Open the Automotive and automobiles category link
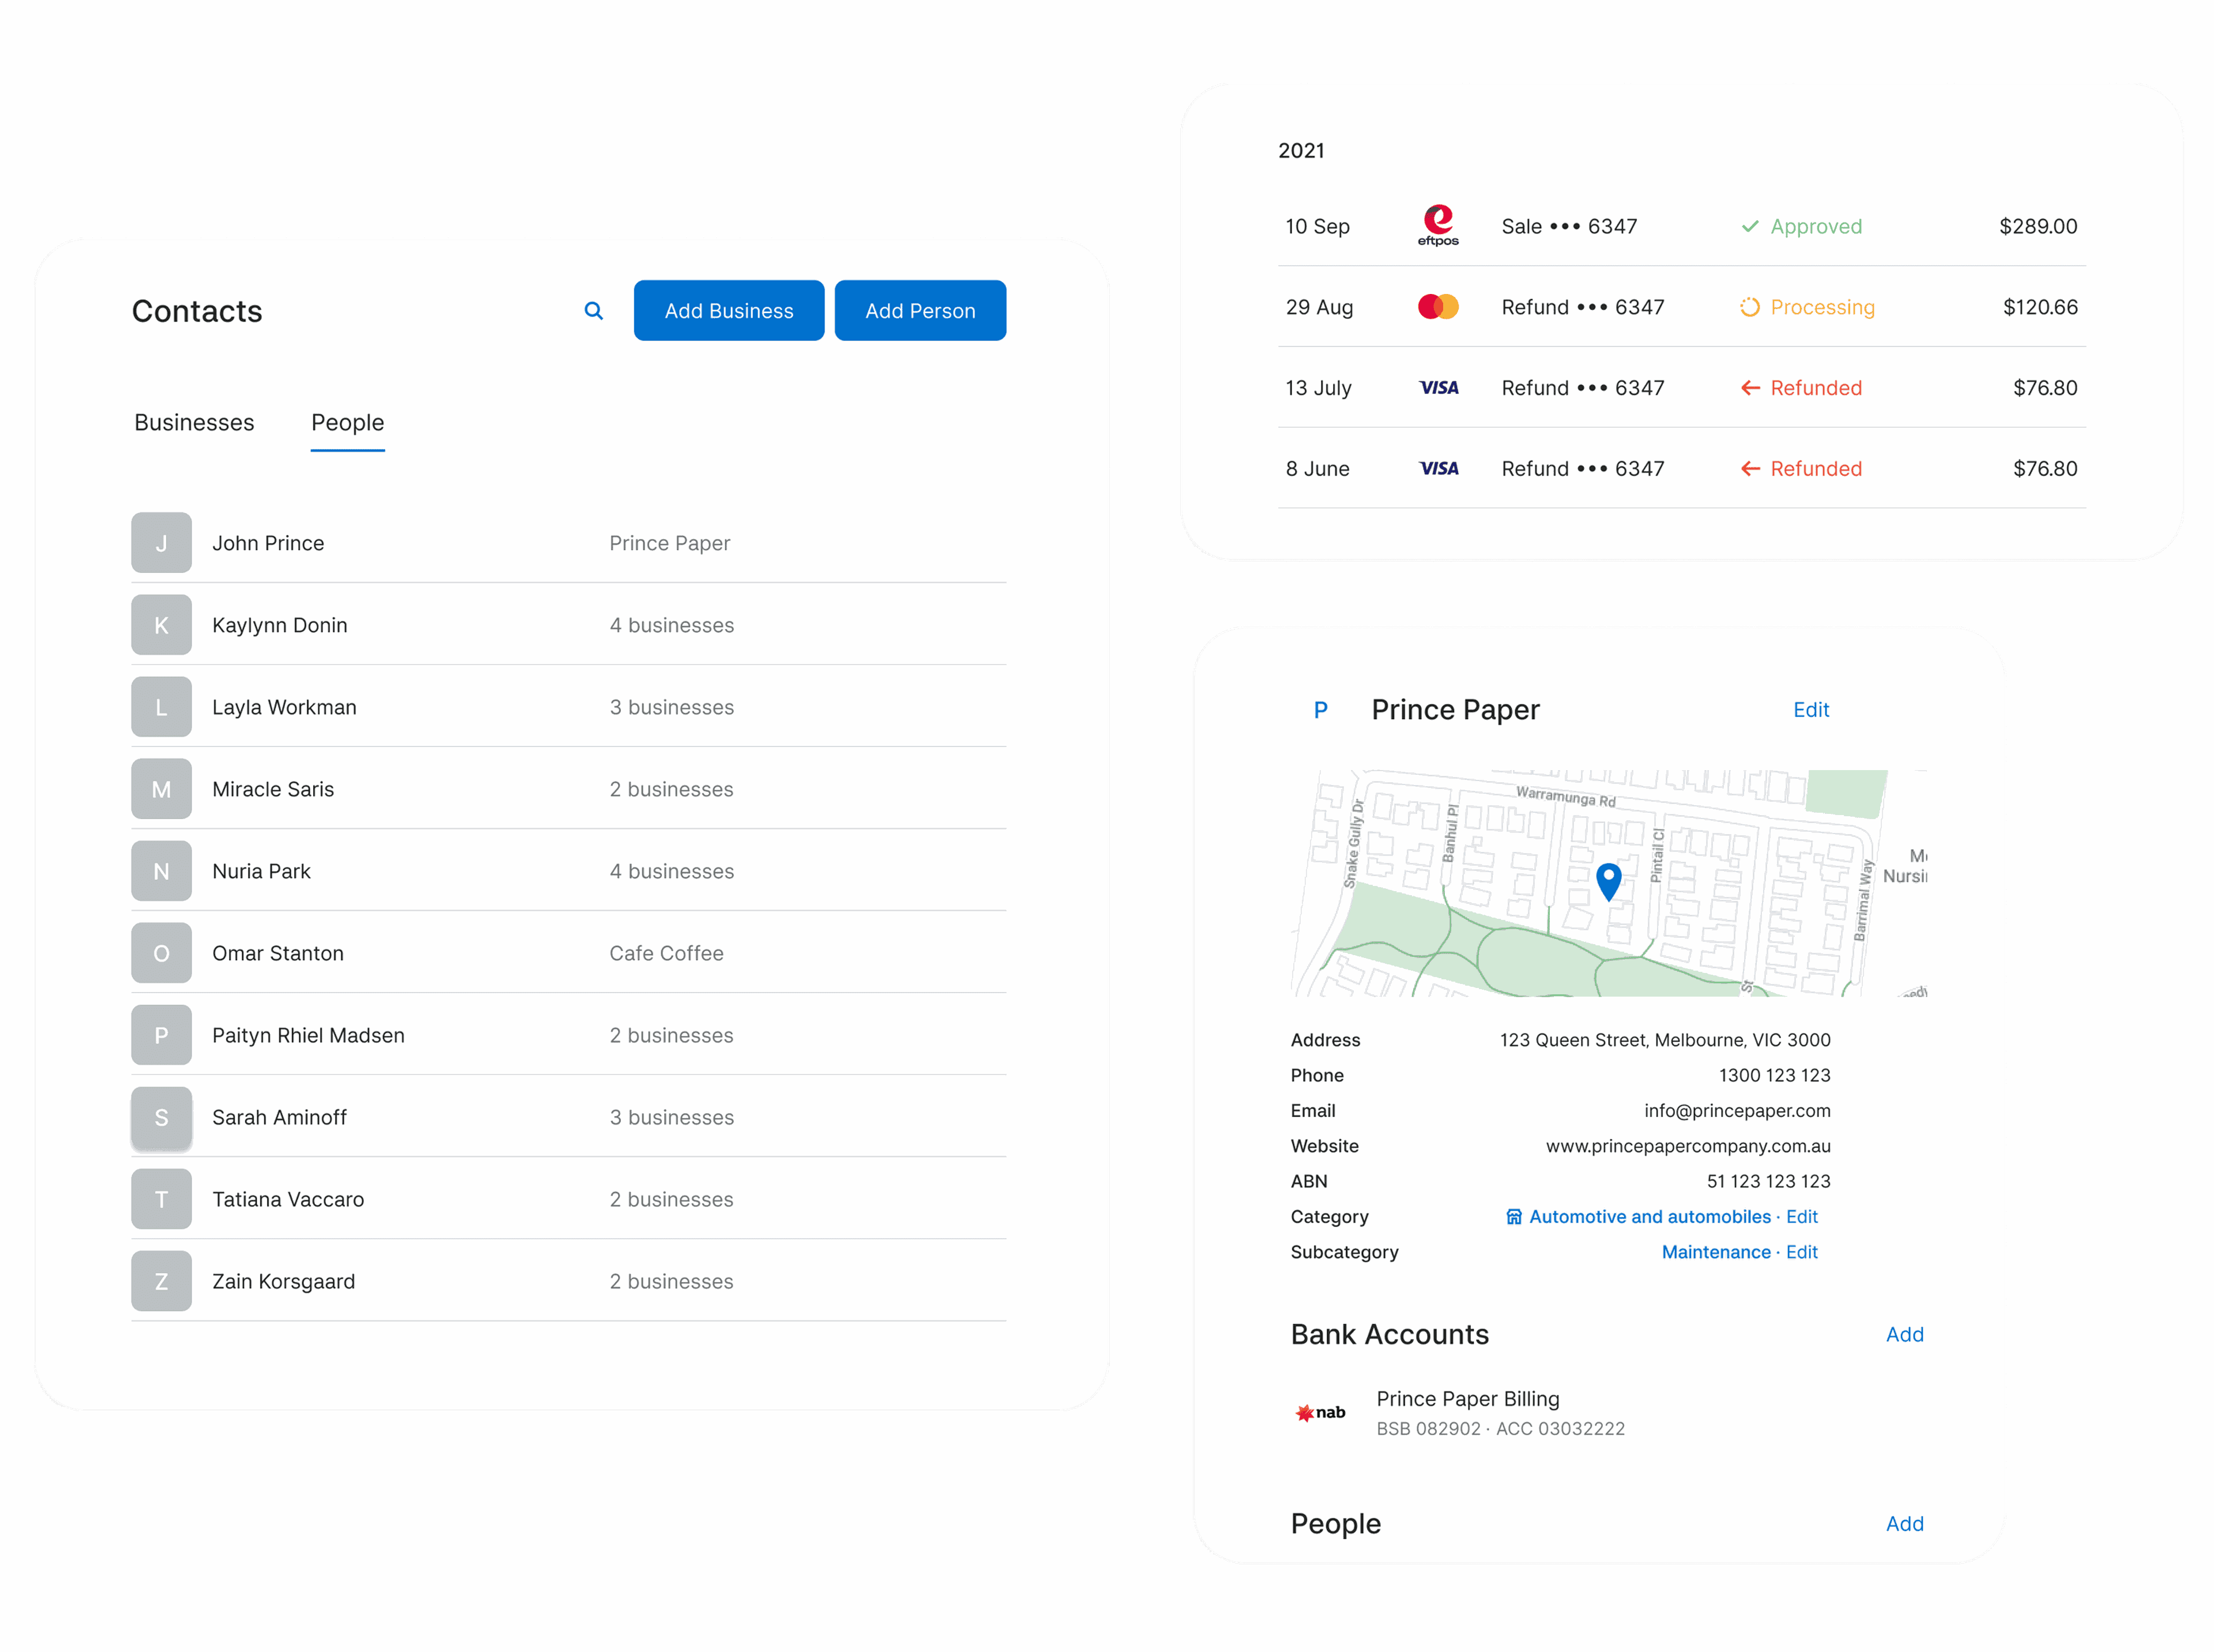The width and height of the screenshot is (2214, 1652). click(x=1649, y=1217)
